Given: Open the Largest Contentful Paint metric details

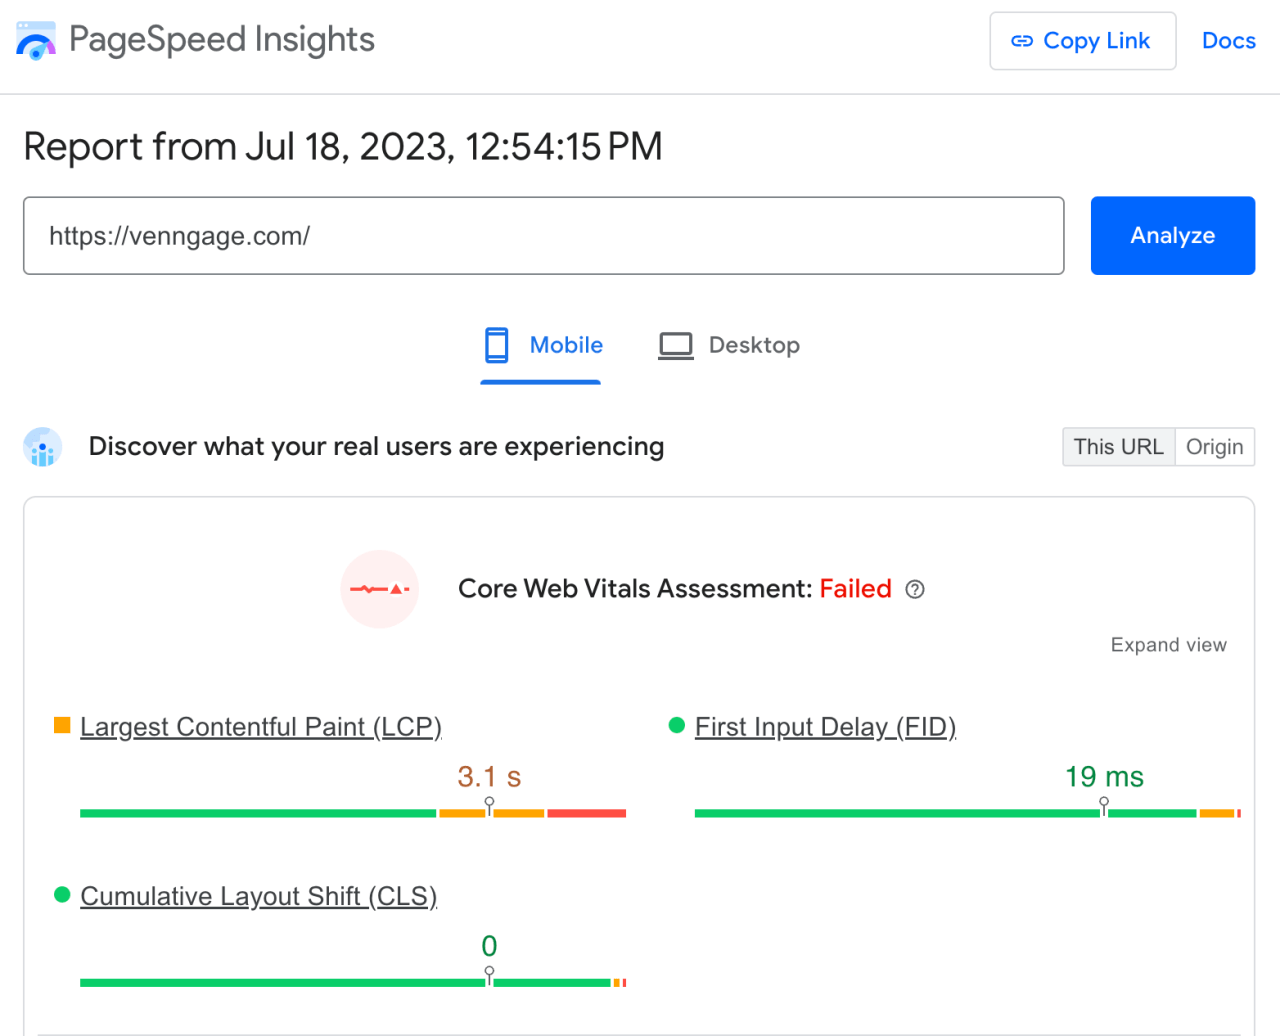Looking at the screenshot, I should tap(260, 726).
